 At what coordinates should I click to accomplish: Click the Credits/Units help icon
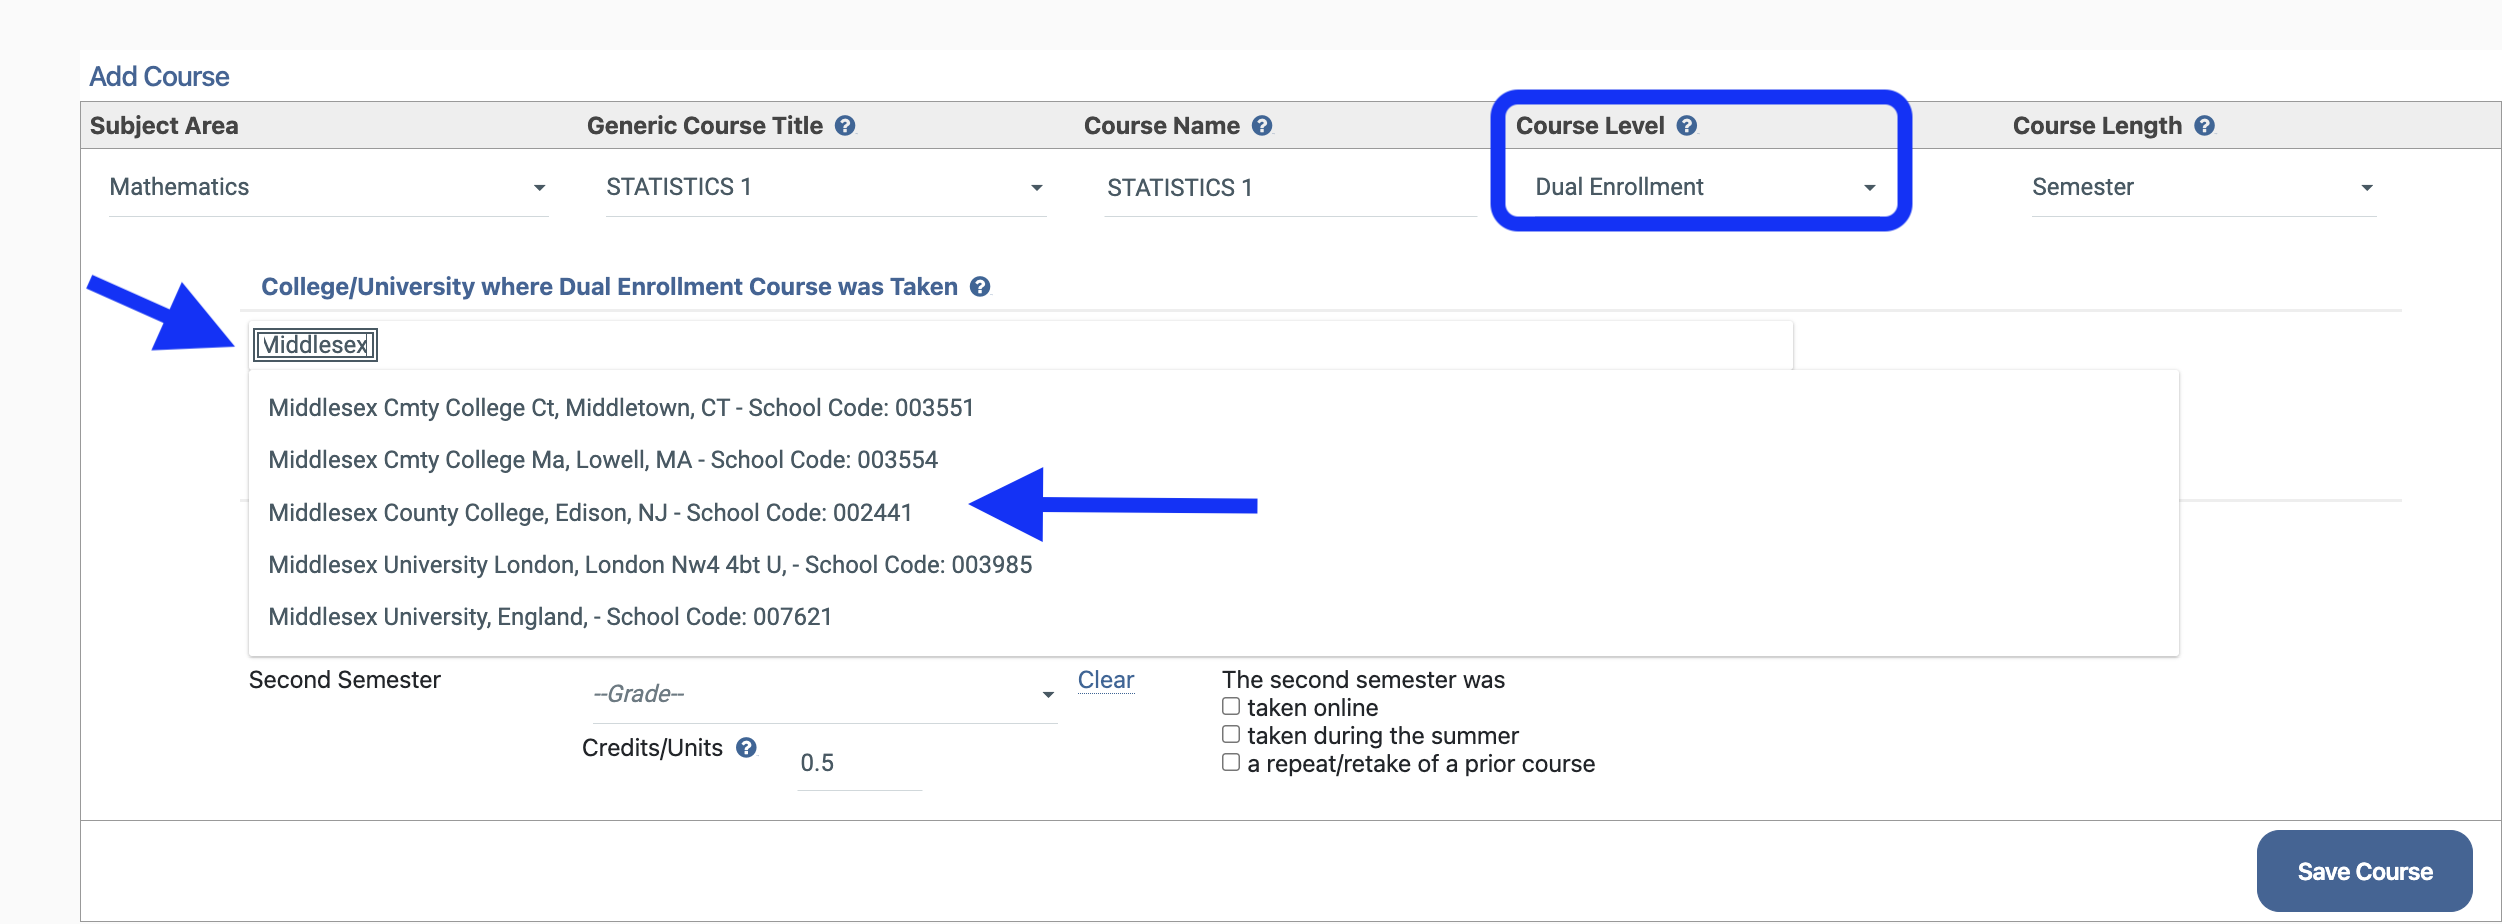[x=746, y=748]
